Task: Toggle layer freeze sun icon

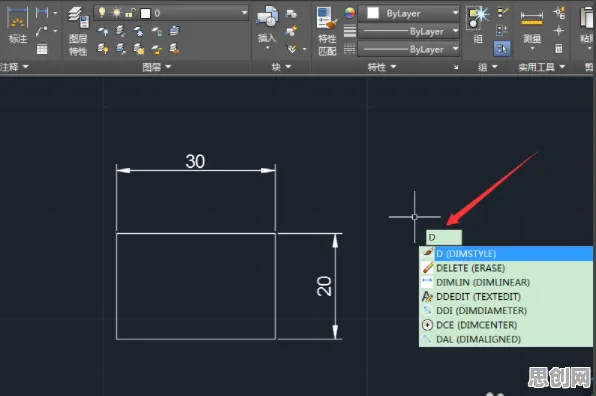Action: click(116, 13)
